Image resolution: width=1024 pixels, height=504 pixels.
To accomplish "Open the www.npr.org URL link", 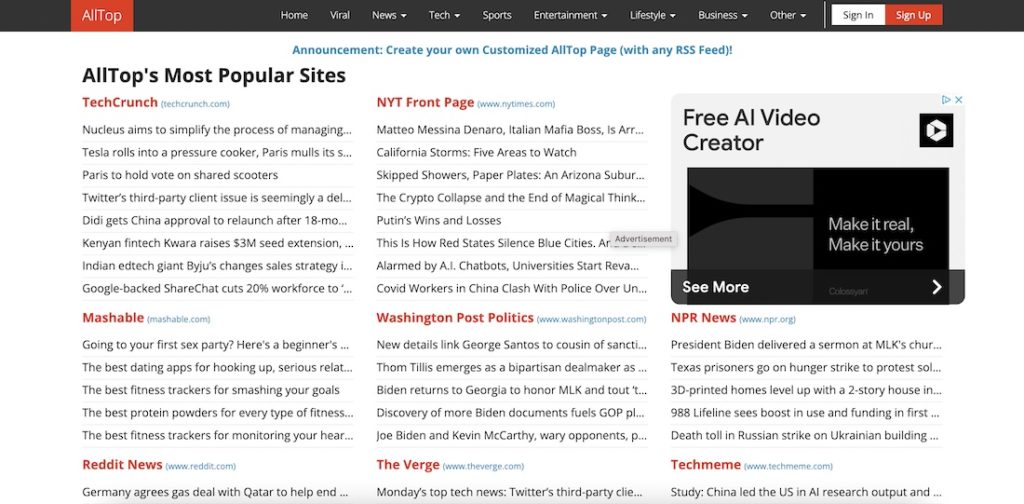I will (x=767, y=319).
